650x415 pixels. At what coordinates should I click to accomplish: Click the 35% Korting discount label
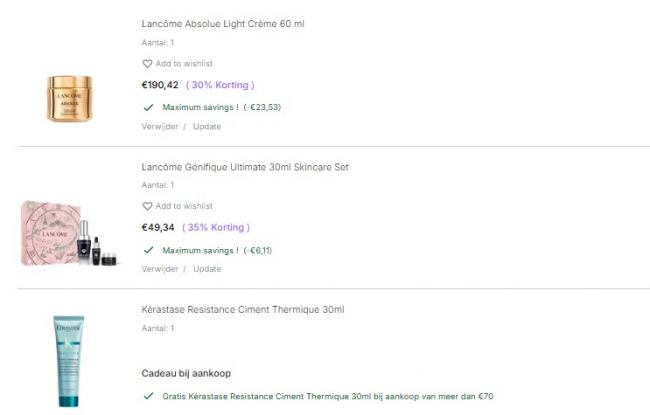pos(216,228)
